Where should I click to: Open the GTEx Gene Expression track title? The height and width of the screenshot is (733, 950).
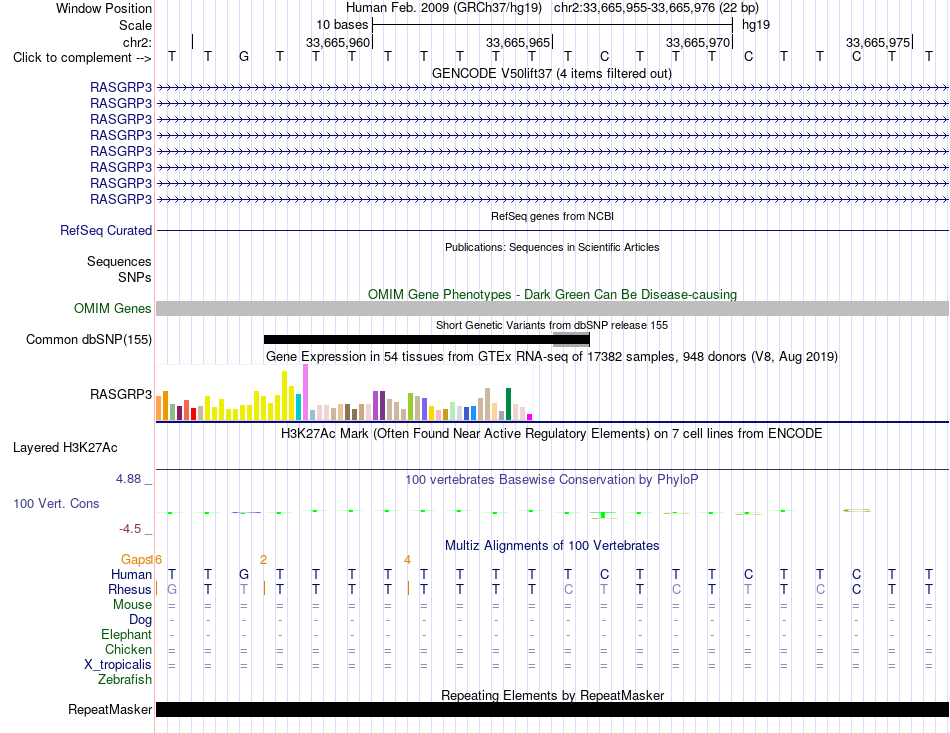click(x=552, y=356)
